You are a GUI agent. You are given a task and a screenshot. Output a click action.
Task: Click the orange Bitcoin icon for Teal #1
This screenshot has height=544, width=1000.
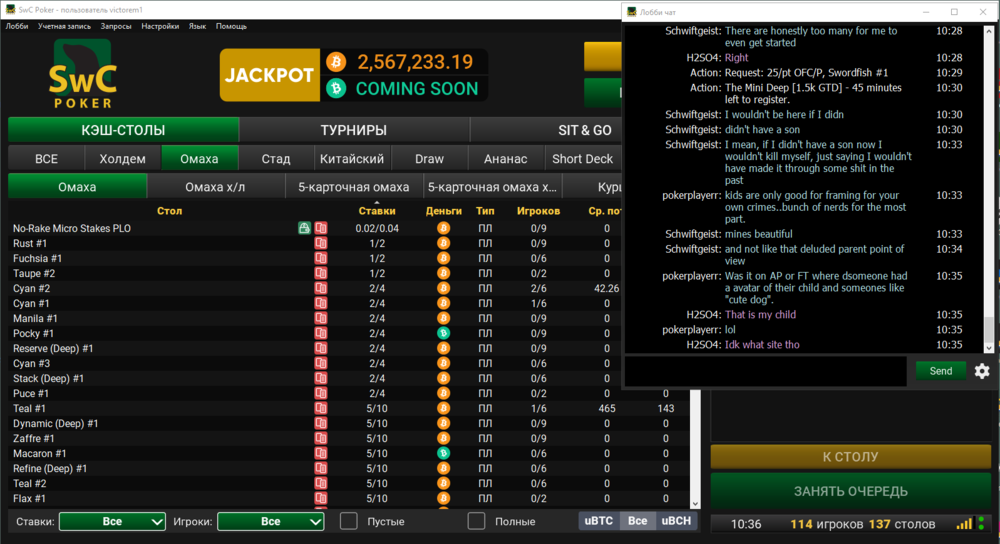click(443, 409)
